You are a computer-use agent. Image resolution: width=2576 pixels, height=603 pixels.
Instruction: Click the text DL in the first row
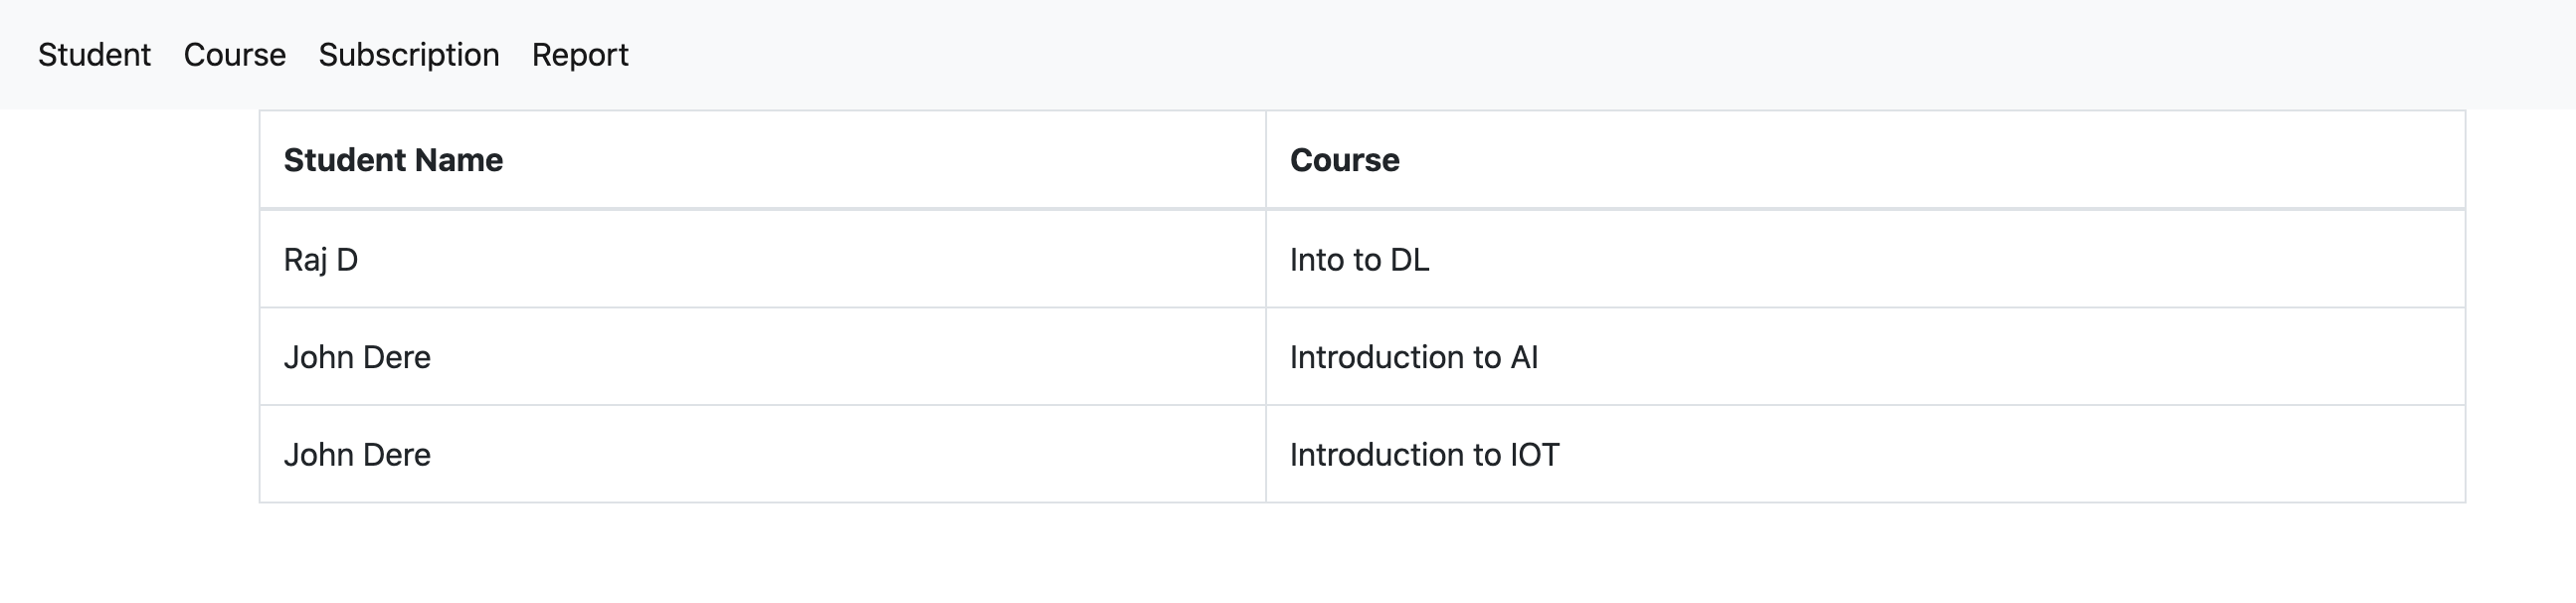coord(1409,260)
